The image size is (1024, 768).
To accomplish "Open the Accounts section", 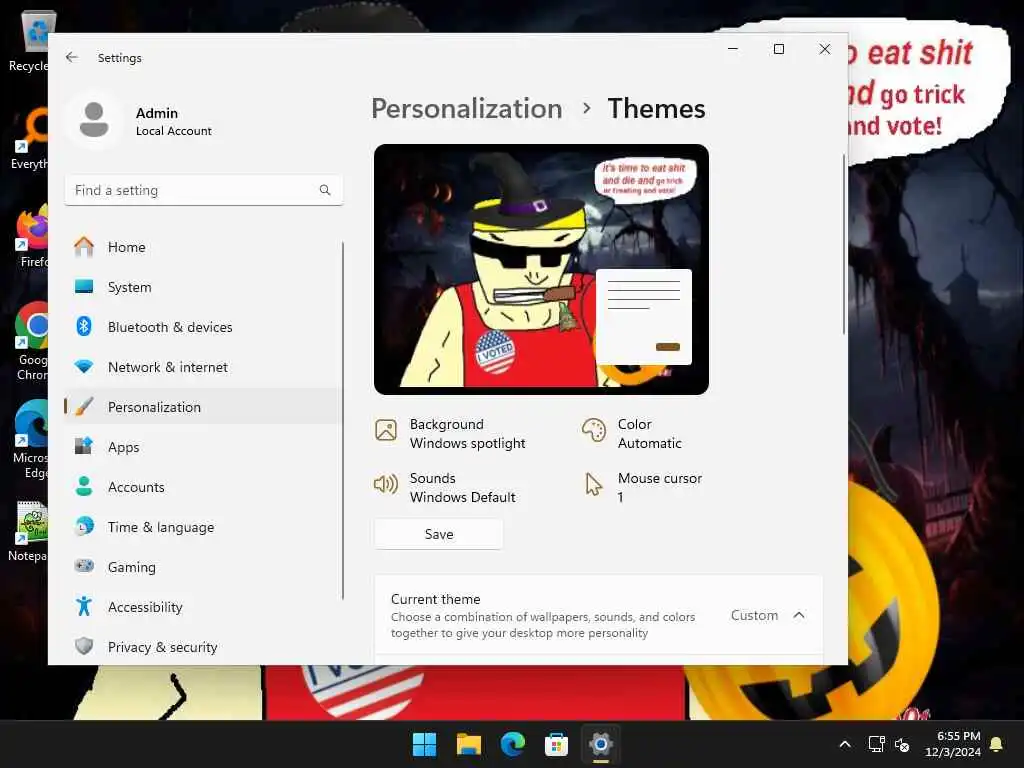I will (204, 487).
